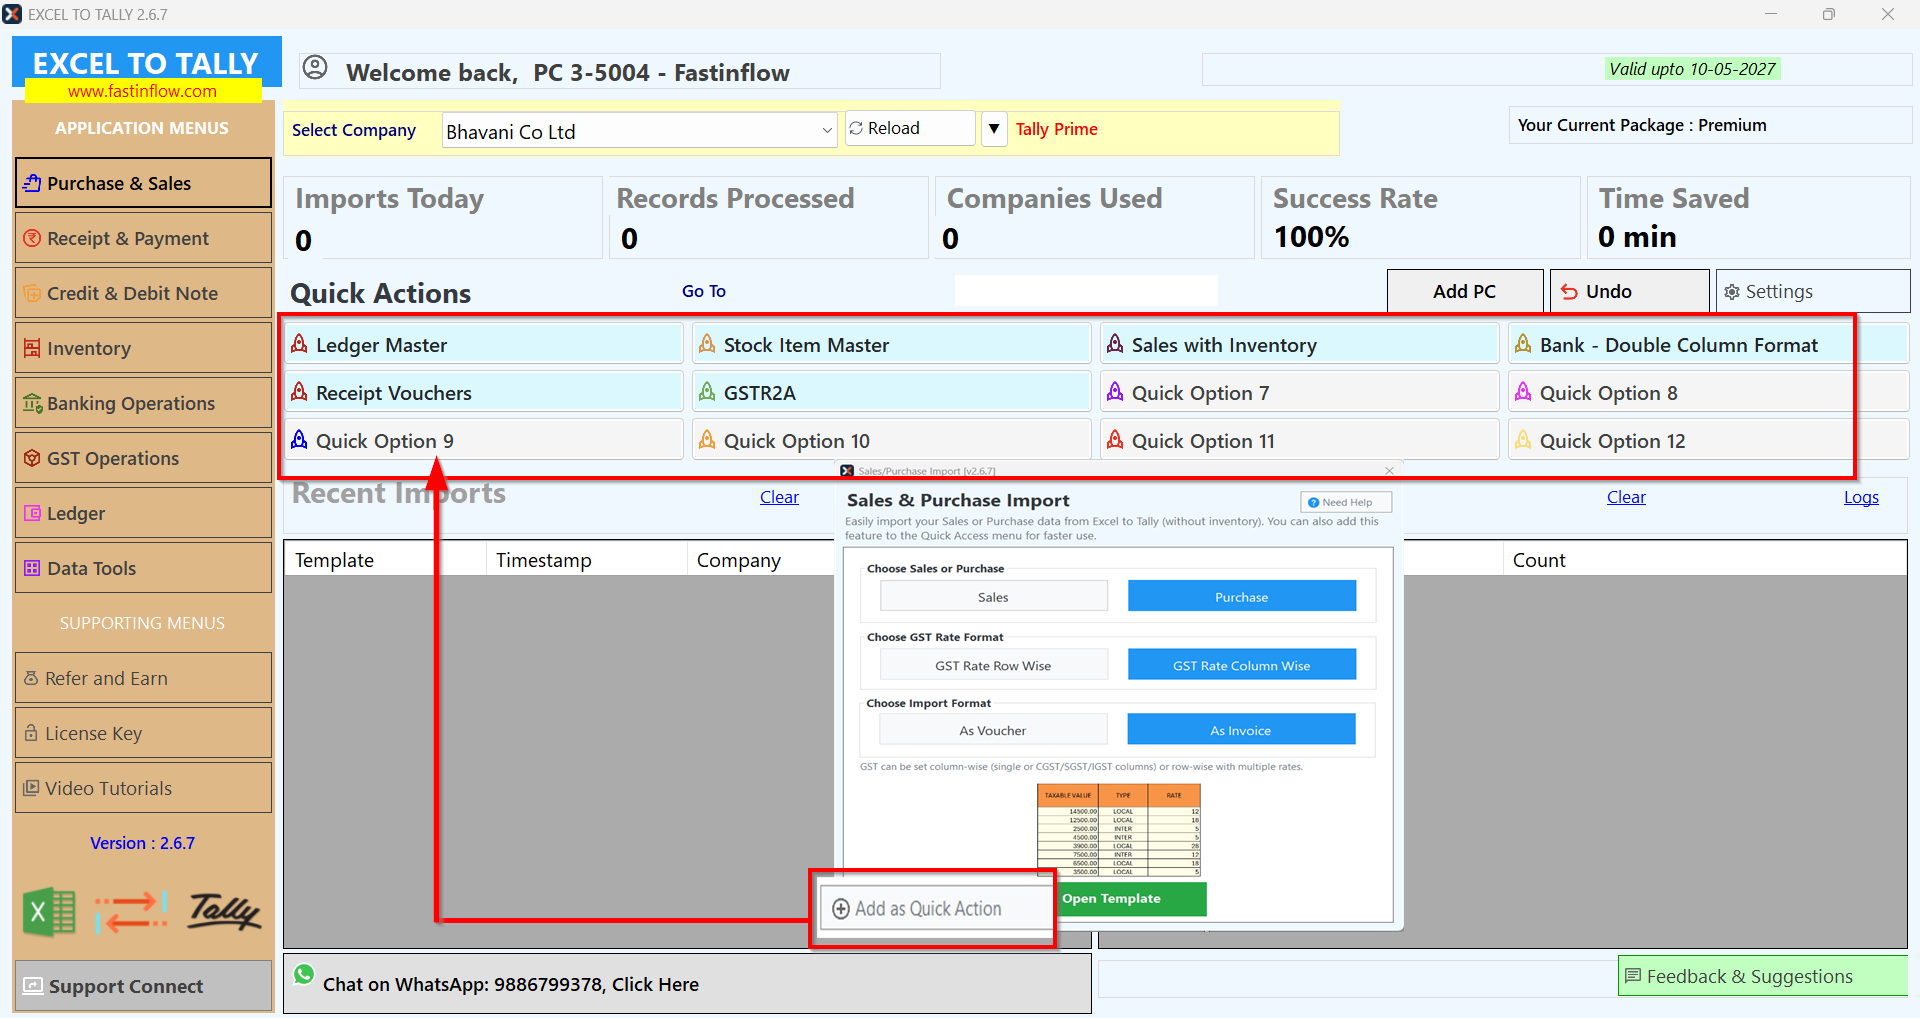
Task: Open the Logs link
Action: point(1861,497)
